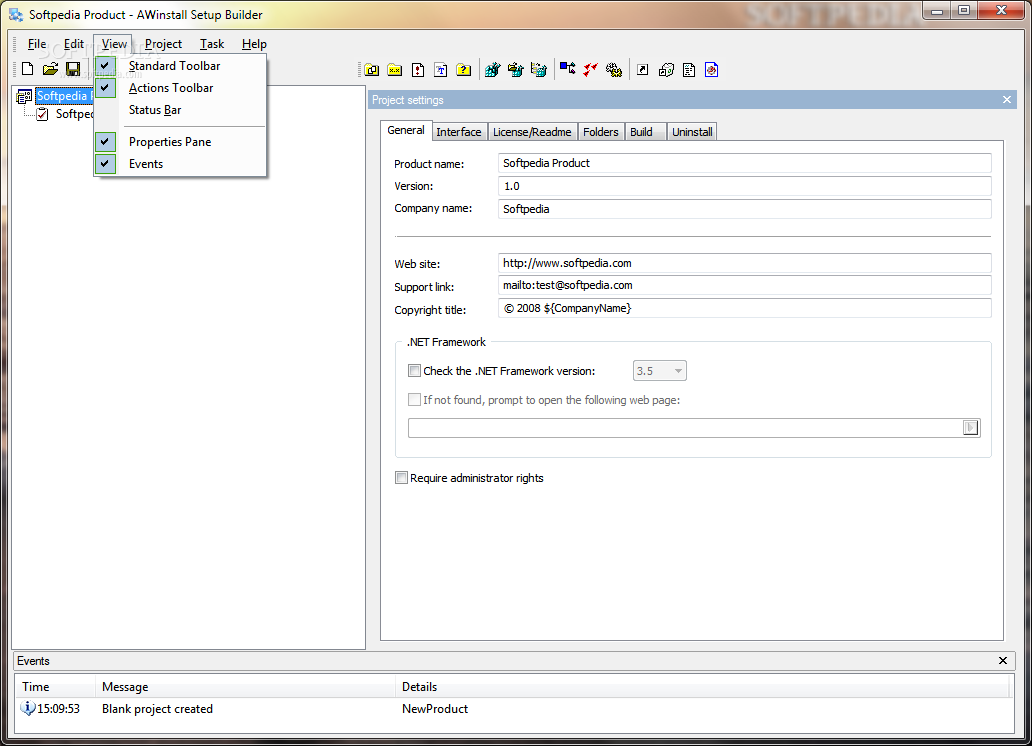The height and width of the screenshot is (746, 1032).
Task: Click the arrow button at end of web page field
Action: click(x=971, y=428)
